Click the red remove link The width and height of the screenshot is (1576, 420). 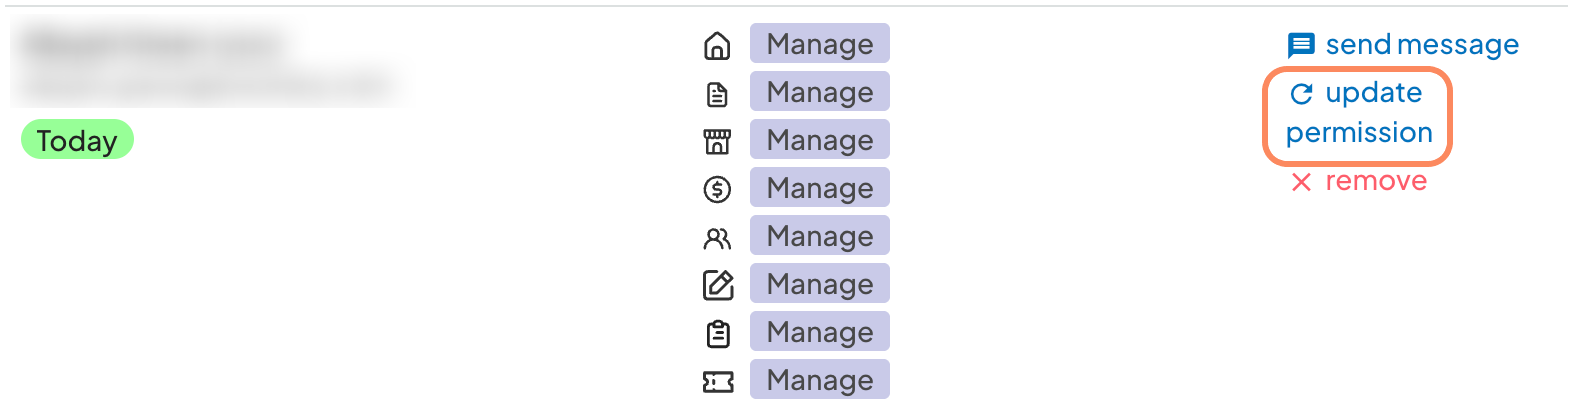[1359, 181]
